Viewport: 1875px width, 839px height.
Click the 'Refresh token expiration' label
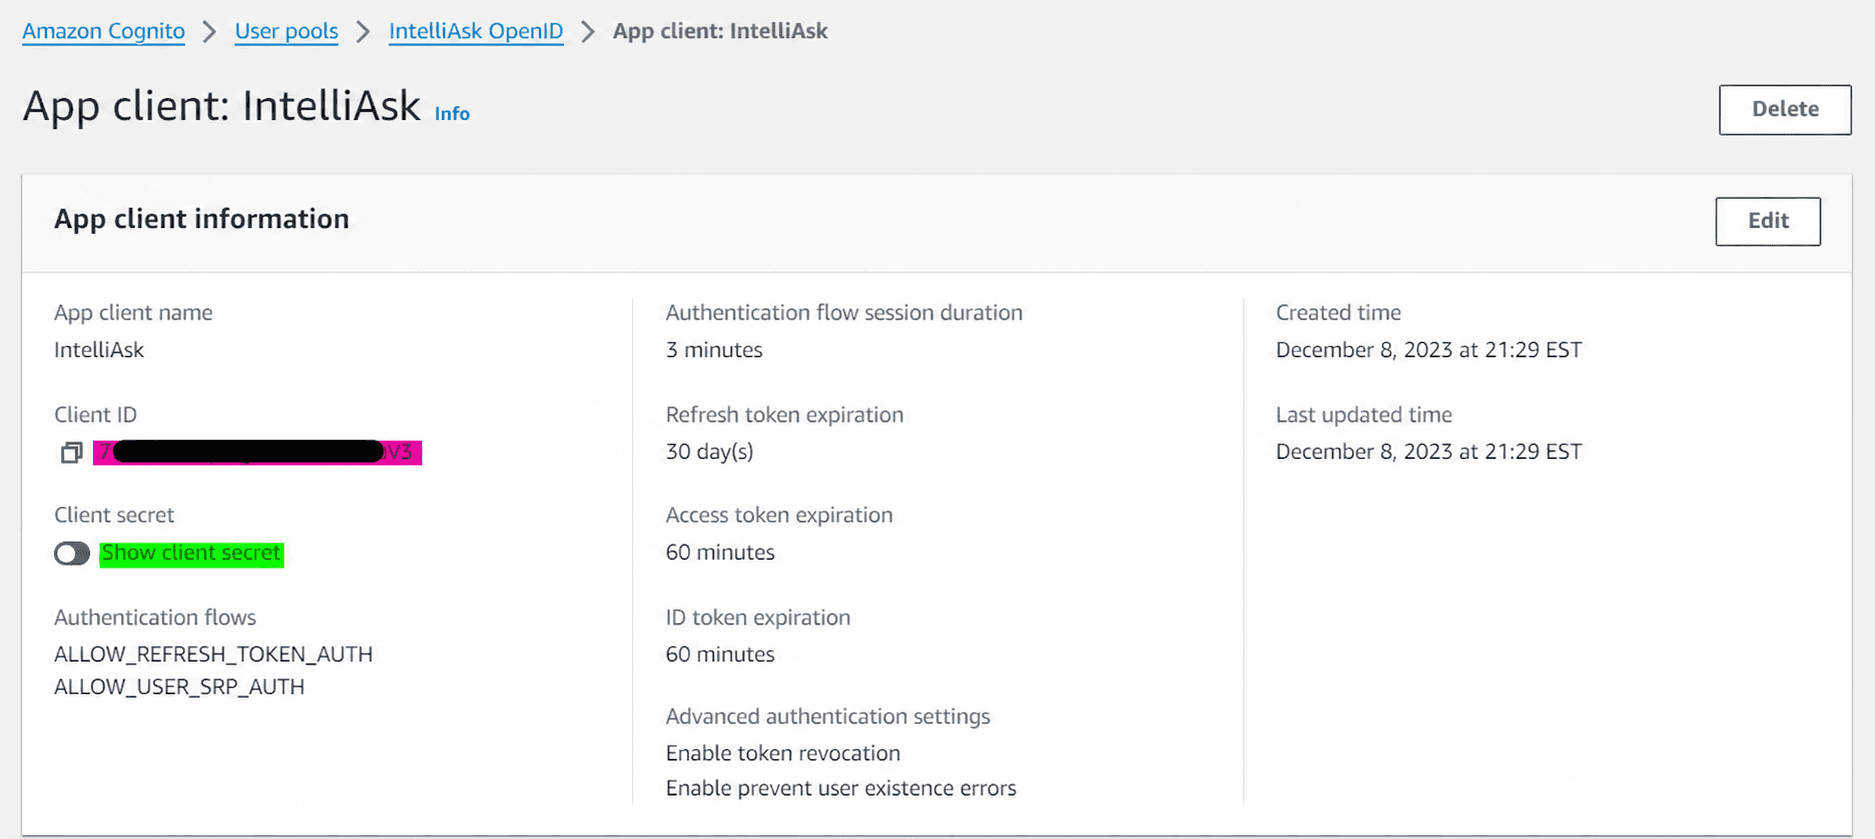click(785, 415)
